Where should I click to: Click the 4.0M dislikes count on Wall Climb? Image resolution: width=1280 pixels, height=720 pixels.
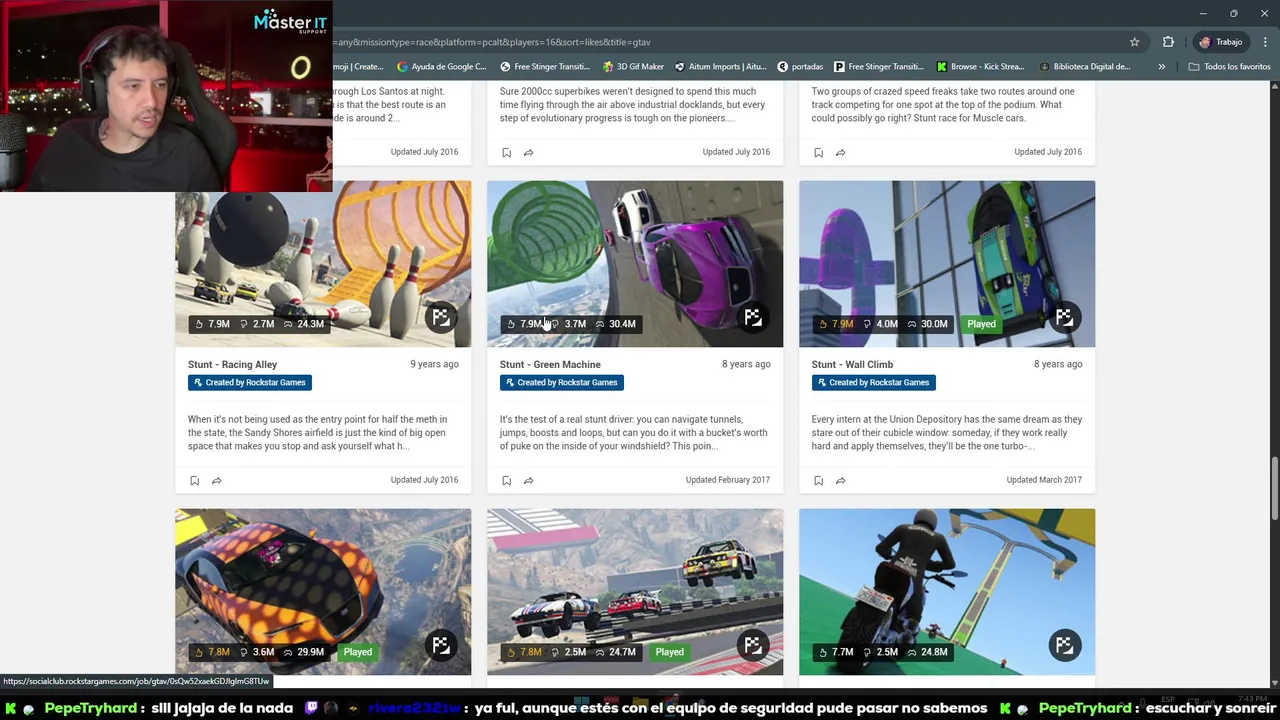pyautogui.click(x=880, y=324)
